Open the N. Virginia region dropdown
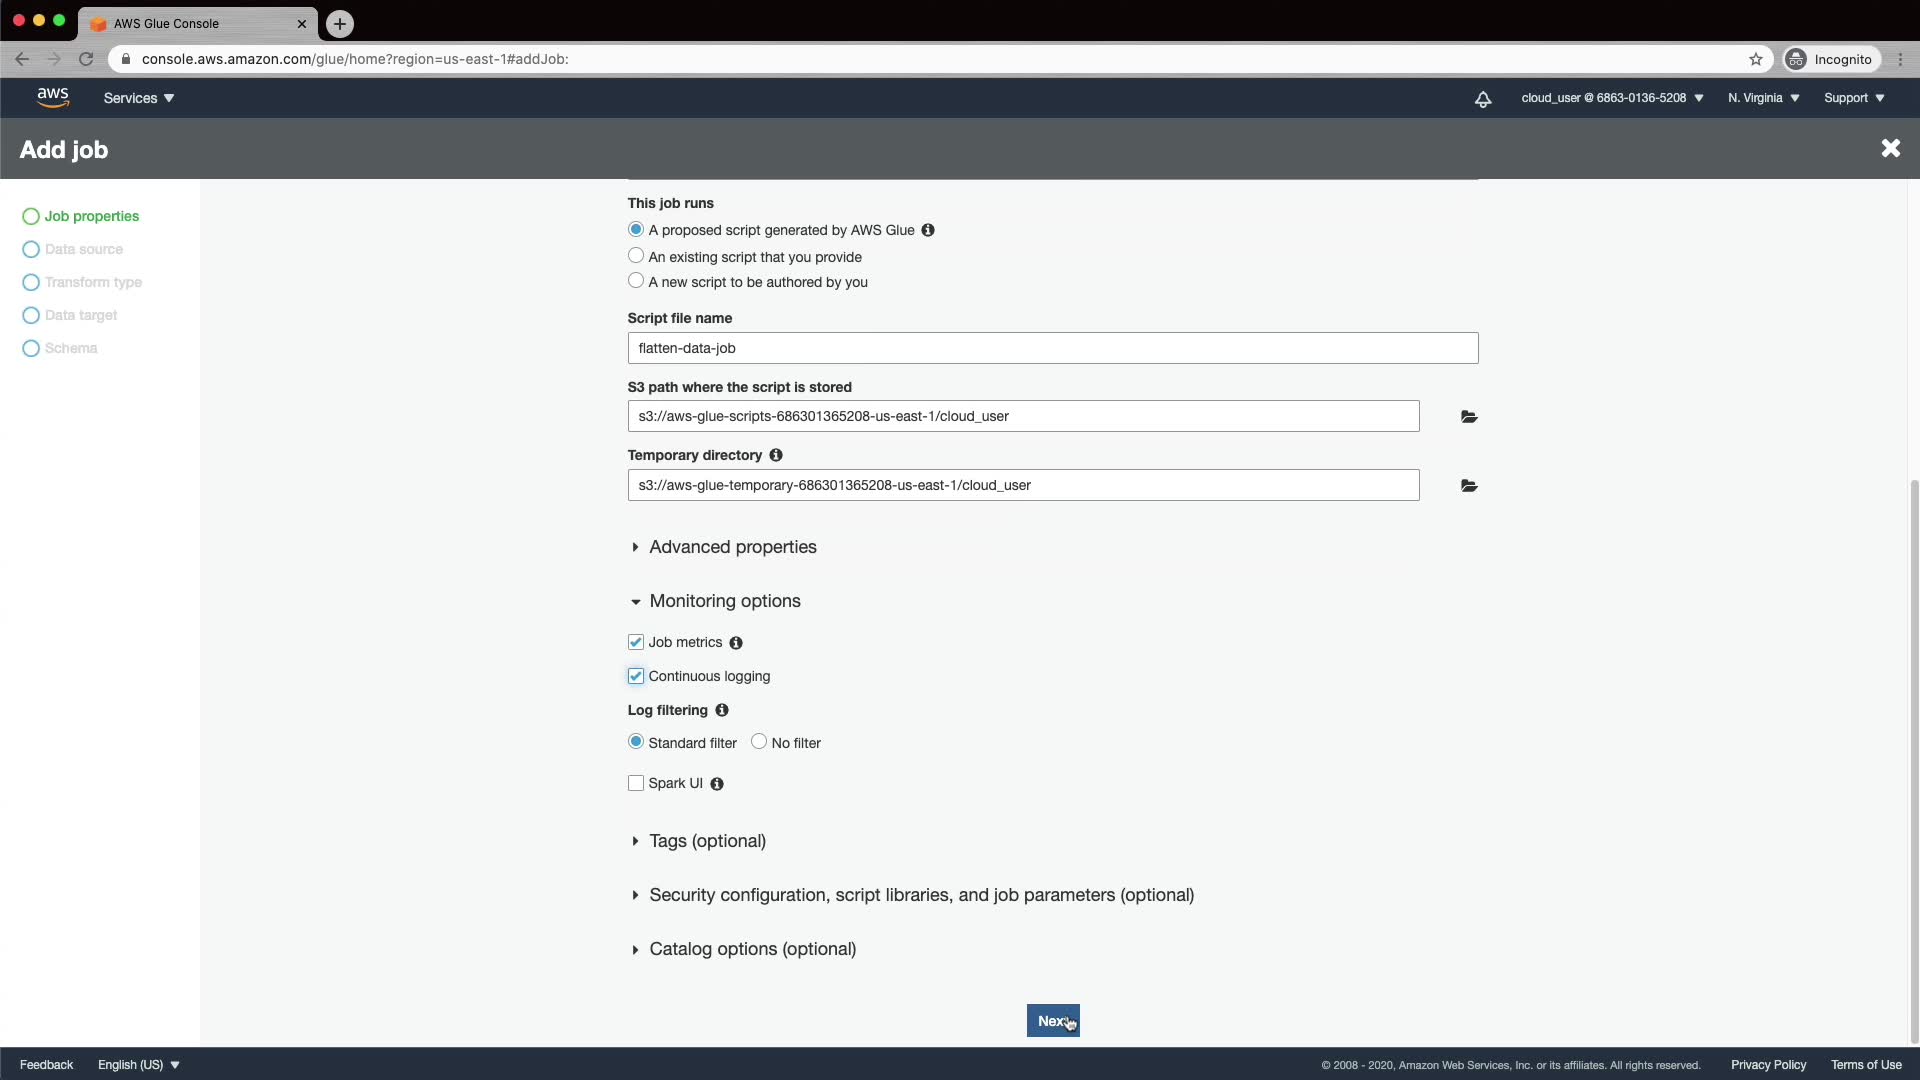This screenshot has width=1920, height=1080. pyautogui.click(x=1763, y=98)
